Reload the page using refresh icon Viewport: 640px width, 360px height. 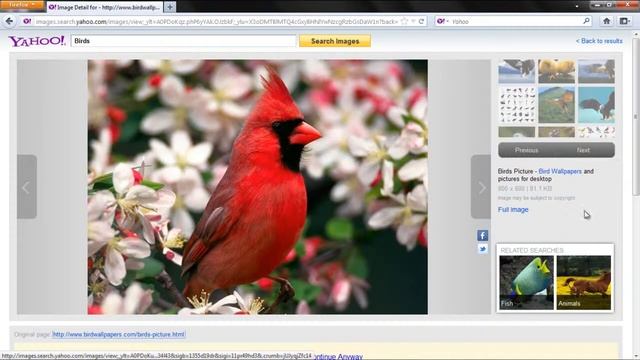(421, 21)
